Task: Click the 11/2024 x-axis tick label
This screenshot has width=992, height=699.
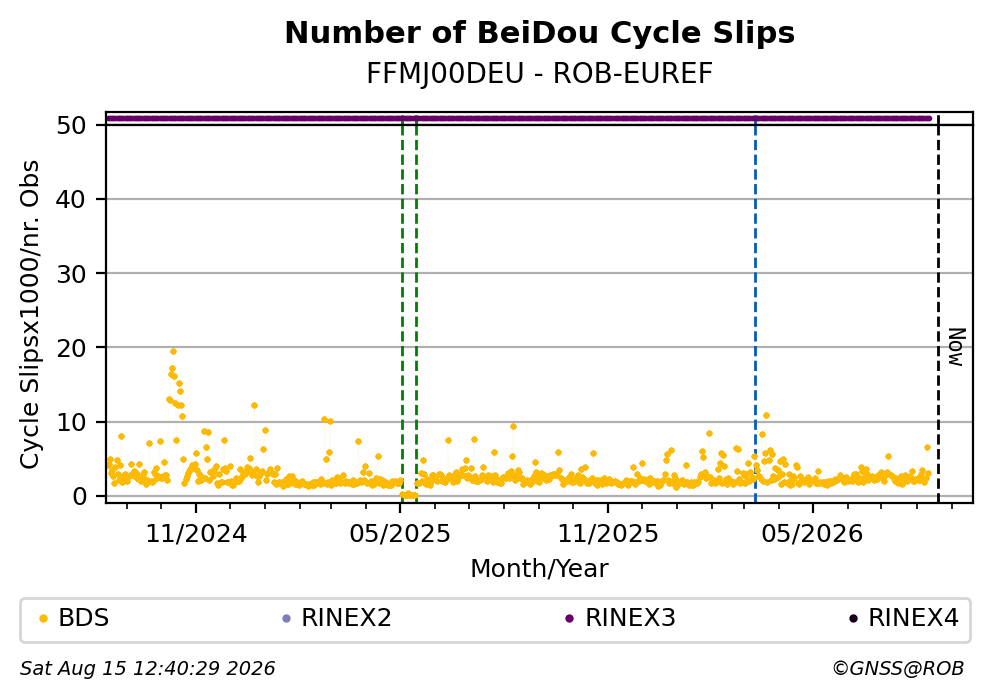Action: (196, 534)
